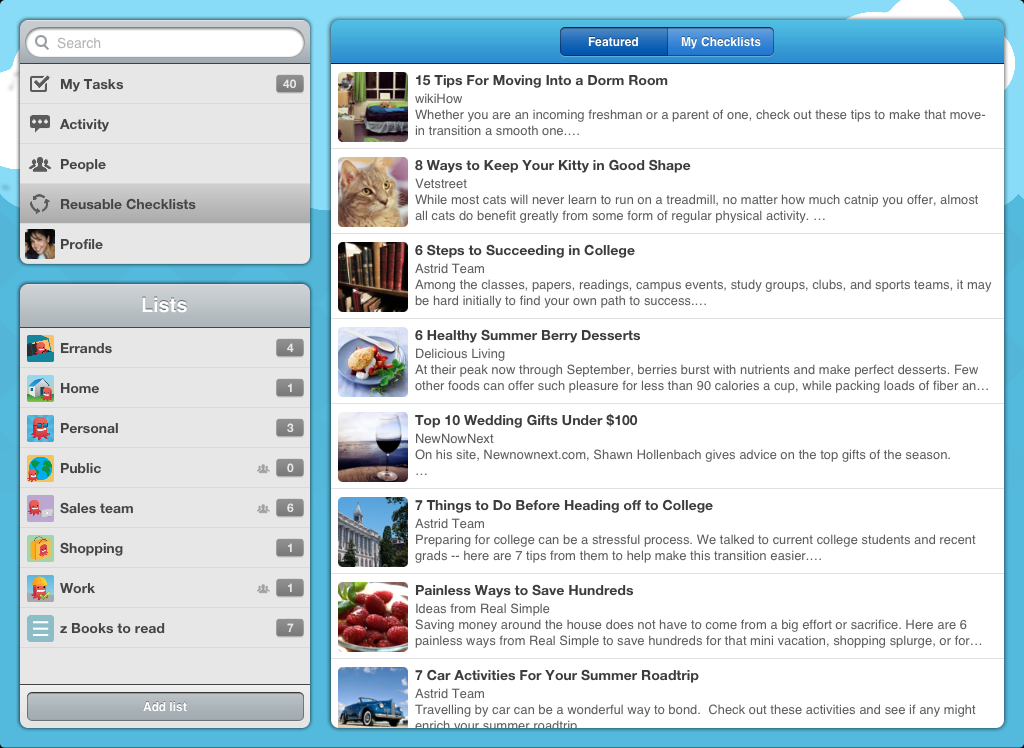Click the cat photo thumbnail
This screenshot has height=748, width=1024.
coord(373,191)
